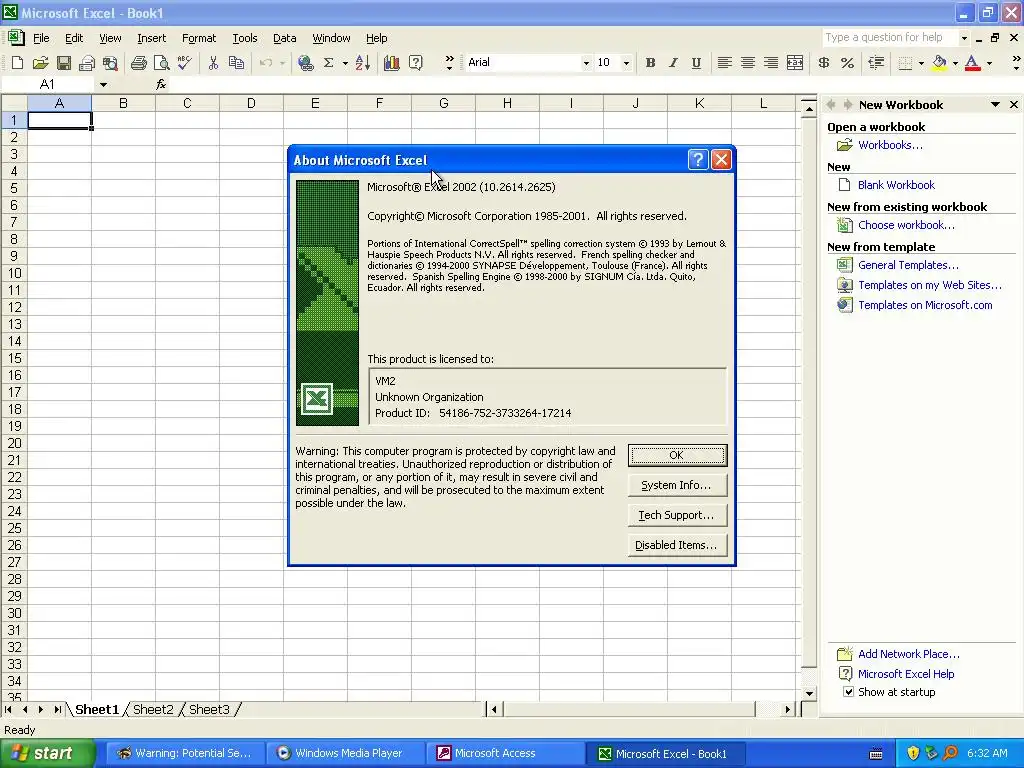
Task: Click the General Templates link
Action: pos(908,265)
